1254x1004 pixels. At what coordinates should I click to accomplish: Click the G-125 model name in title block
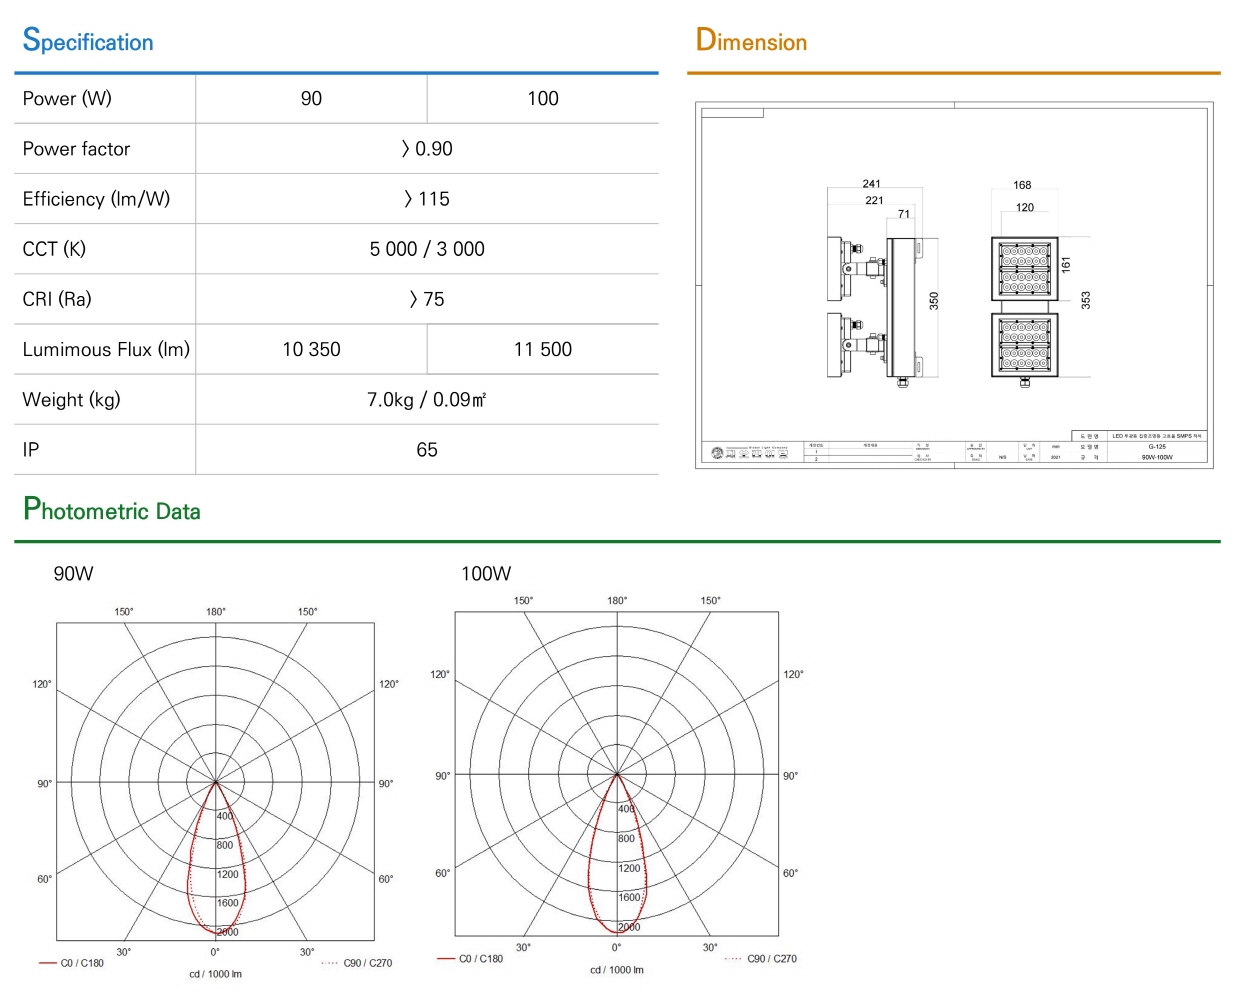1157,447
